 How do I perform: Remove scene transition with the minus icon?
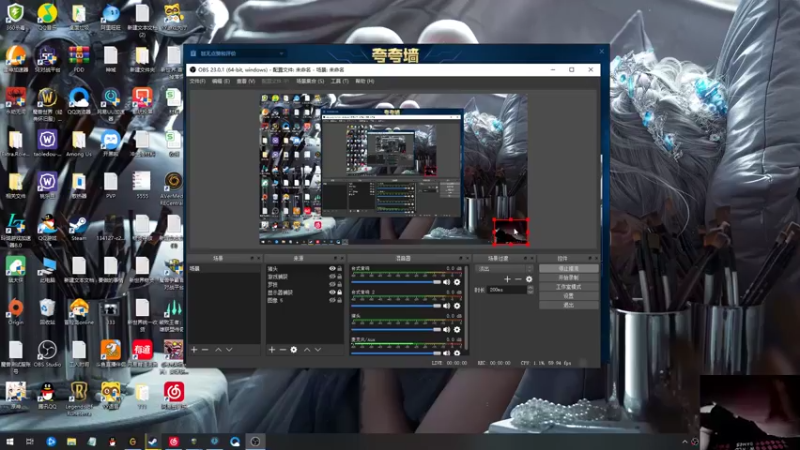[518, 279]
